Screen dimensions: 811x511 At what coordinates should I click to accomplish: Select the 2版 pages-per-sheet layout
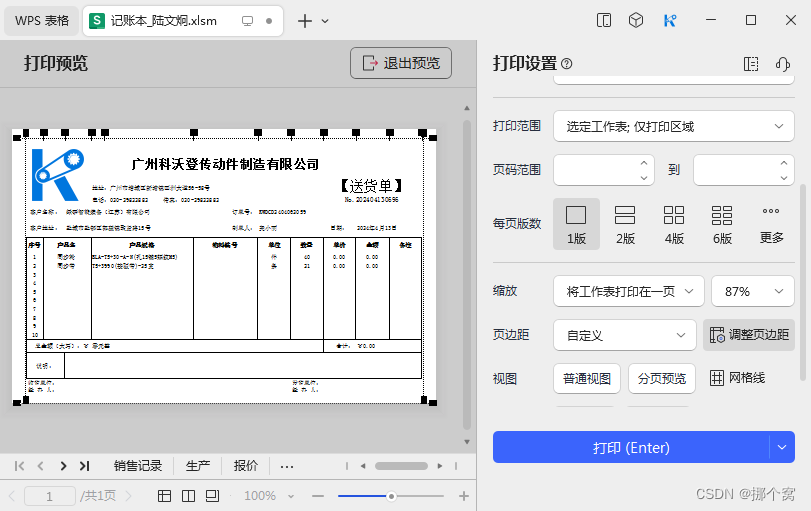pos(625,224)
